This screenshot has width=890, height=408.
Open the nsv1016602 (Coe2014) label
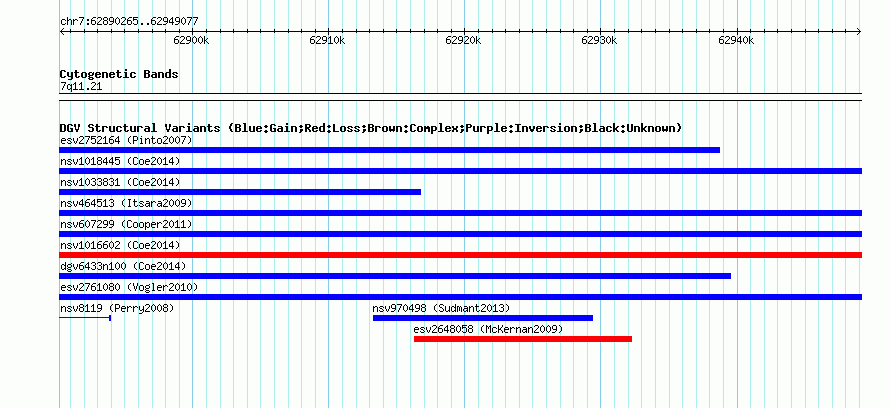pos(120,245)
